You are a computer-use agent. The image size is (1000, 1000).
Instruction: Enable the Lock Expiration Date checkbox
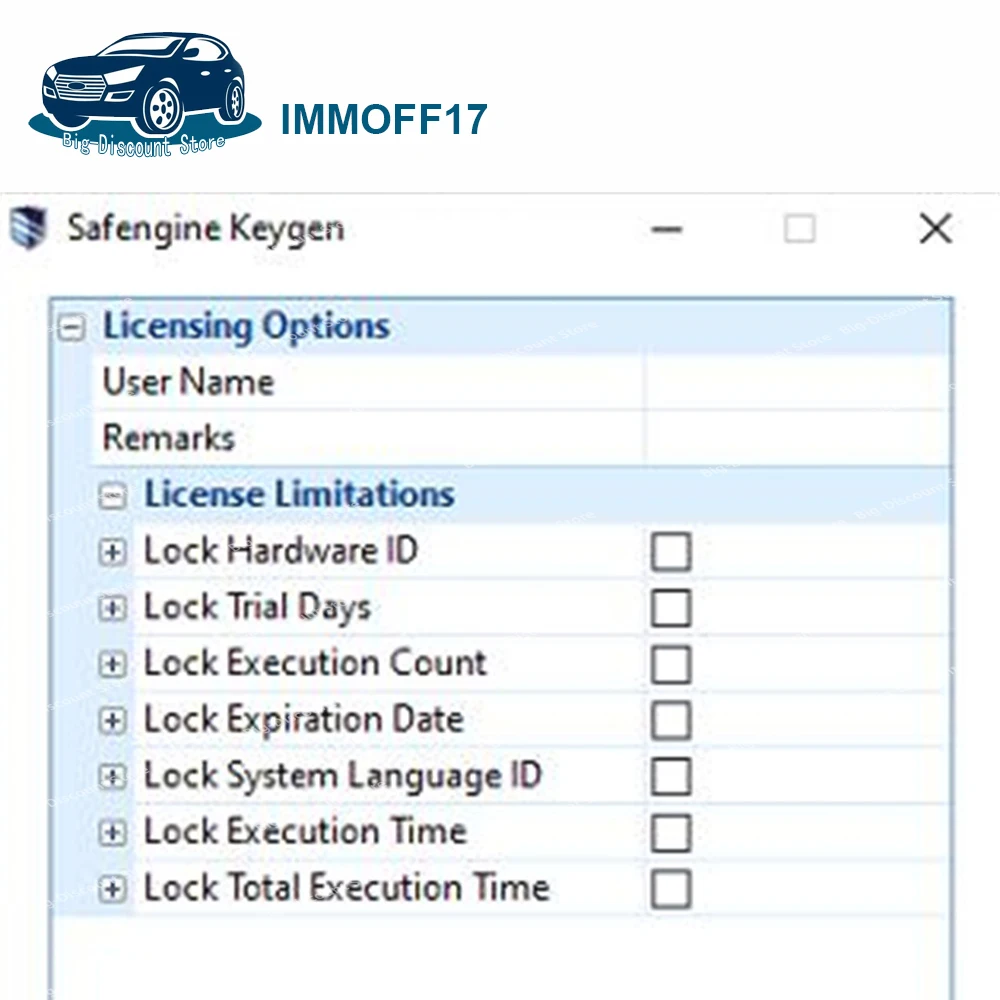670,720
